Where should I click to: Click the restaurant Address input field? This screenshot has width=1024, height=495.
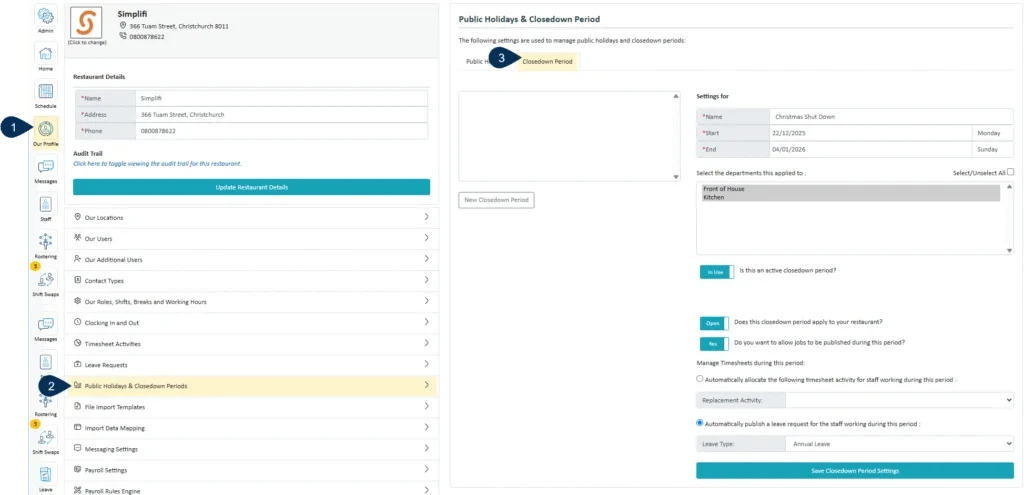pos(281,114)
